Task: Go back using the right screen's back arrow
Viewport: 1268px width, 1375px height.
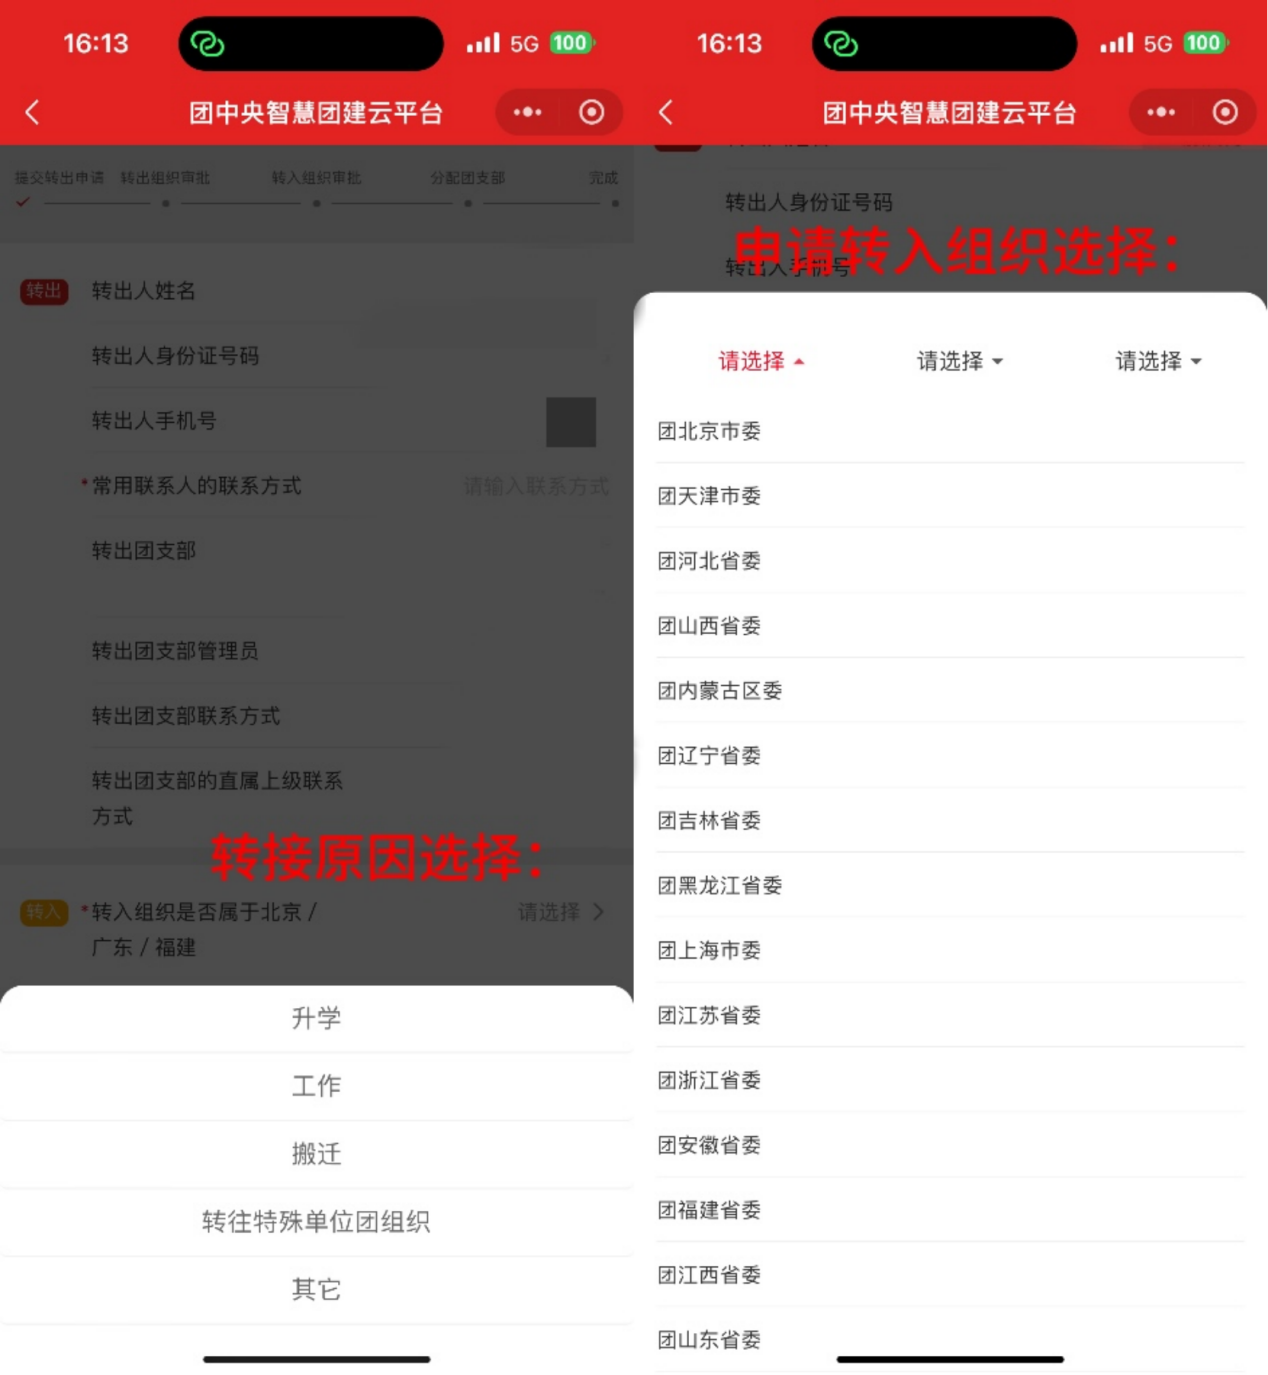Action: pos(666,112)
